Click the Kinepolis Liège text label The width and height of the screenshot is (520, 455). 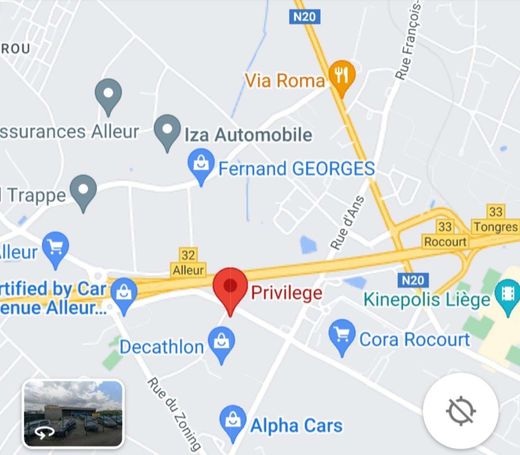click(x=427, y=299)
